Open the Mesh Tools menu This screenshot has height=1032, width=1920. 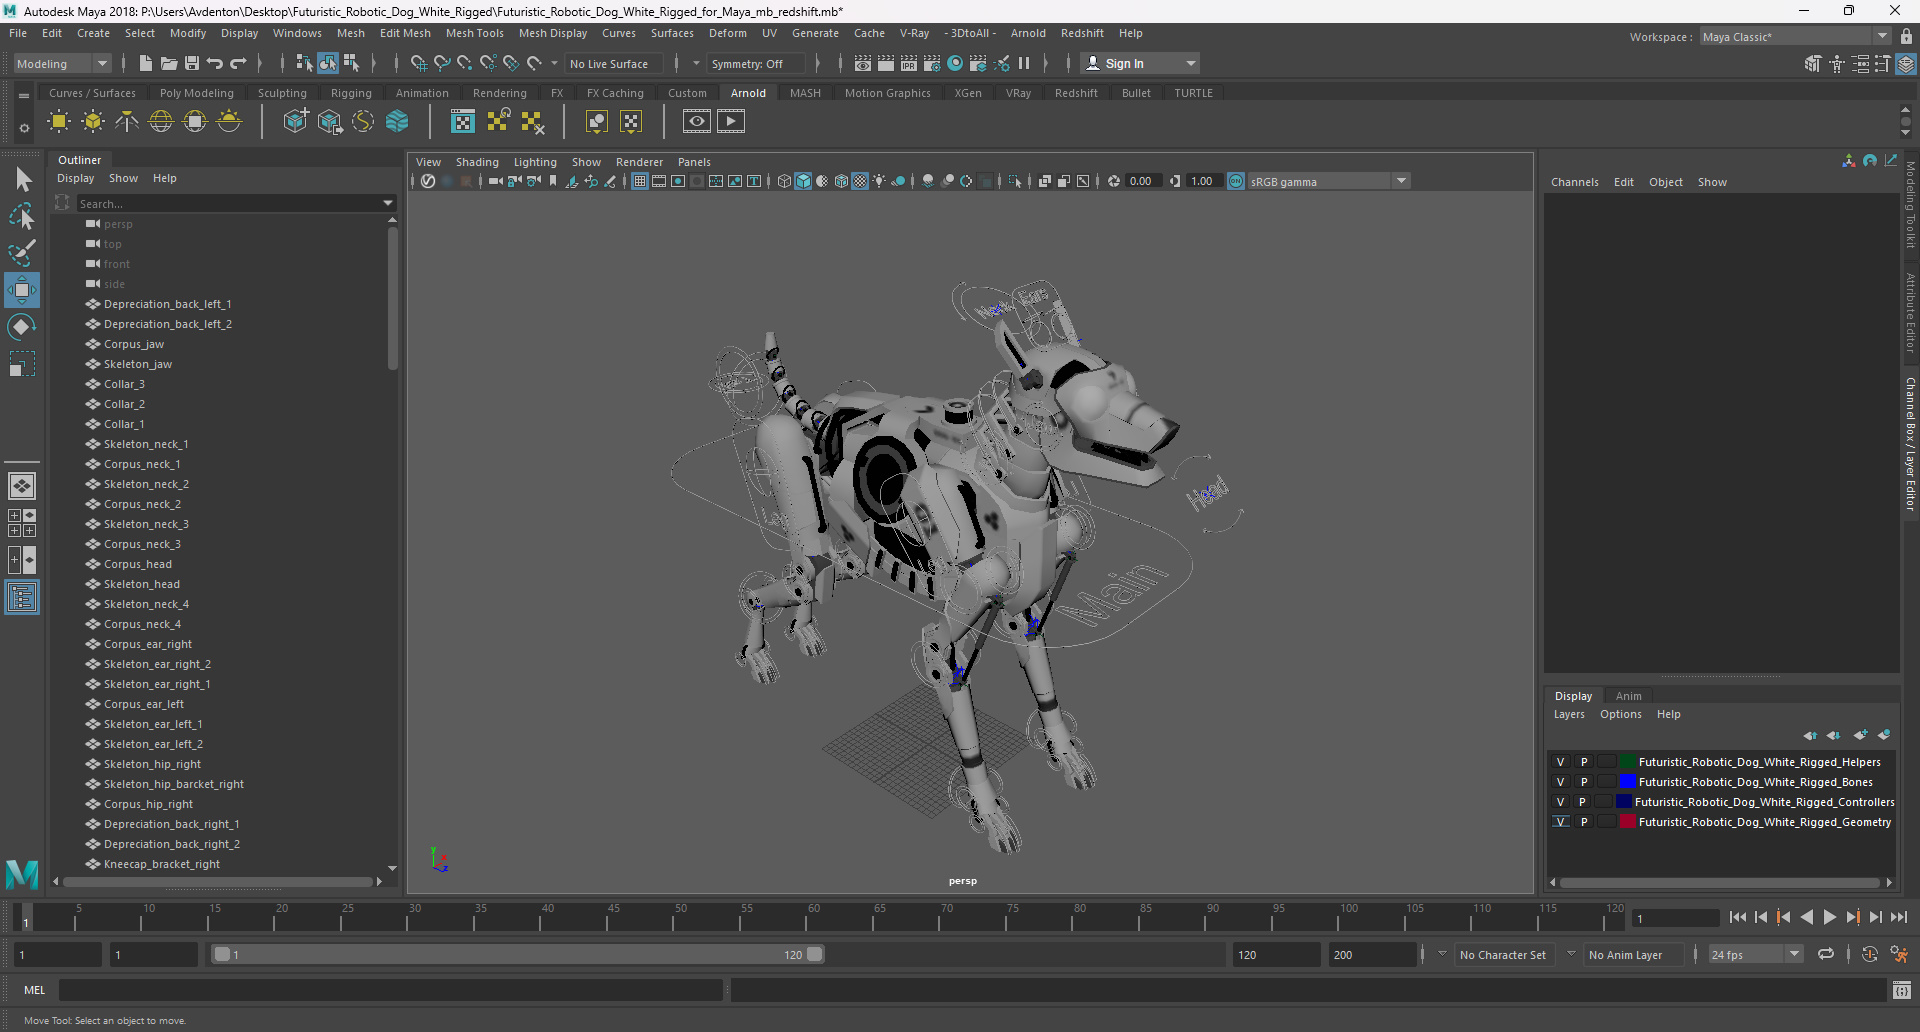point(474,33)
